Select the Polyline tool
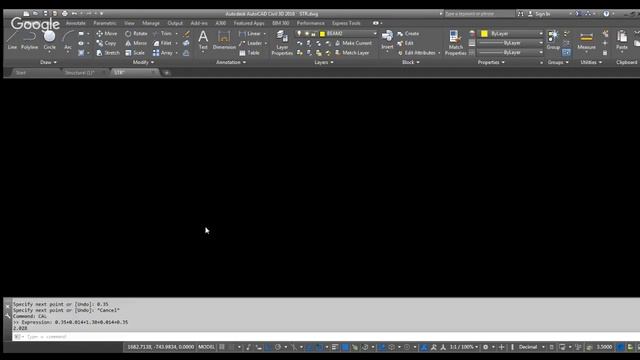This screenshot has height=360, width=640. [x=29, y=41]
